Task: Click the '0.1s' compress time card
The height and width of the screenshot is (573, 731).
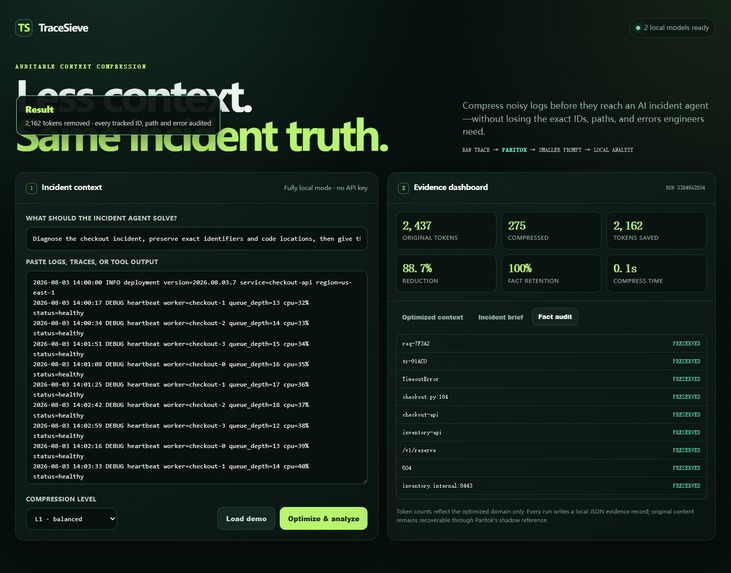Action: pyautogui.click(x=657, y=274)
